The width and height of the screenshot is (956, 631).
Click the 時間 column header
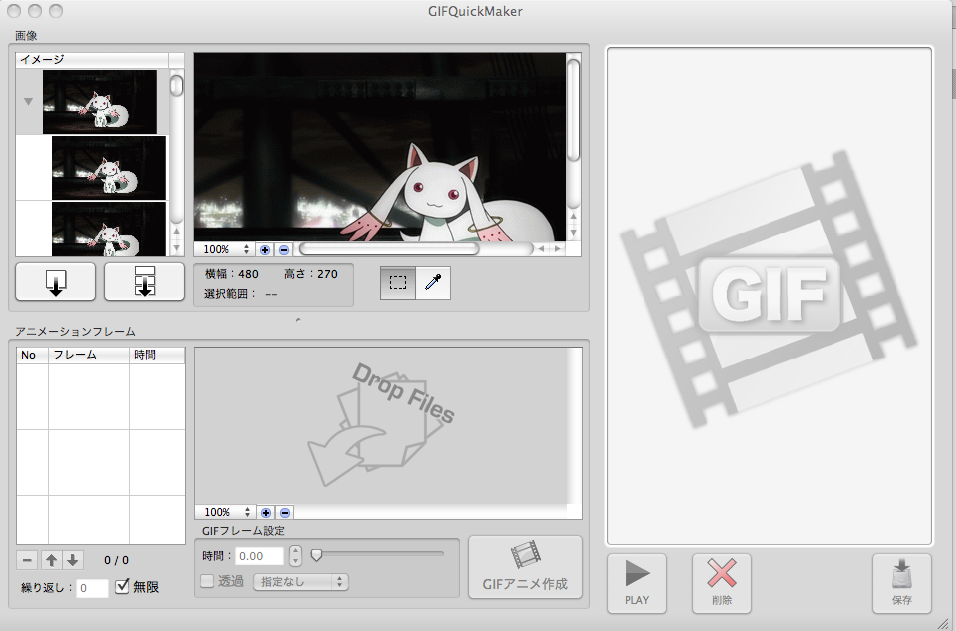157,355
